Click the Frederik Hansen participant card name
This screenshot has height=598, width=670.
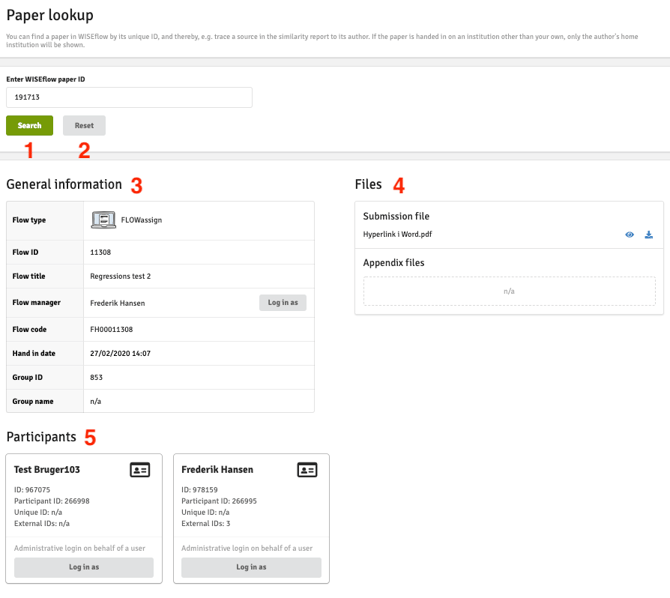click(217, 469)
